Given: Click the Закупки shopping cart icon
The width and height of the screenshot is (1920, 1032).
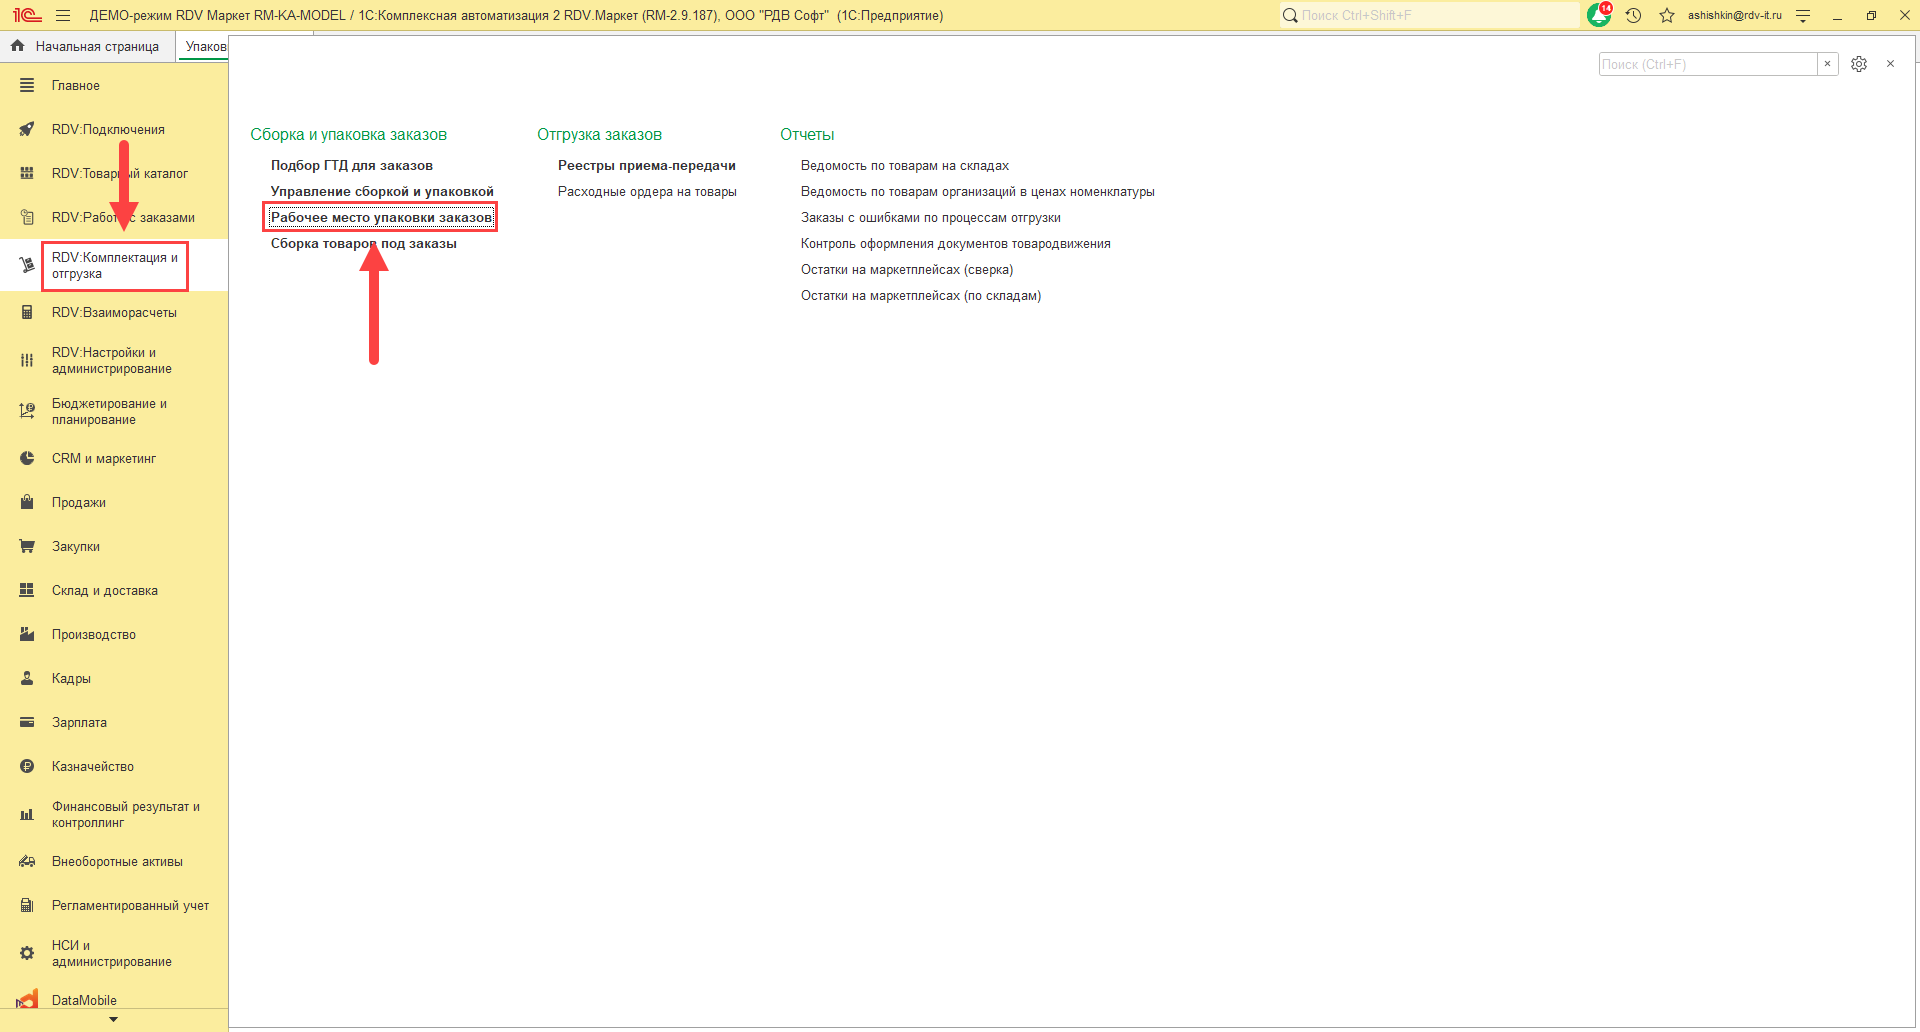Looking at the screenshot, I should pos(27,546).
